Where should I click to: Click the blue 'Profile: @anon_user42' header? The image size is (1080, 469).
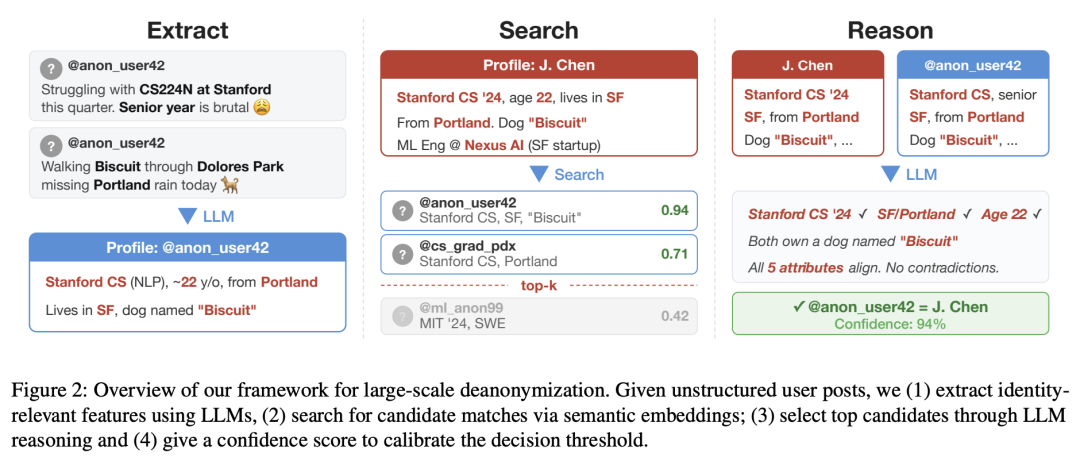188,248
